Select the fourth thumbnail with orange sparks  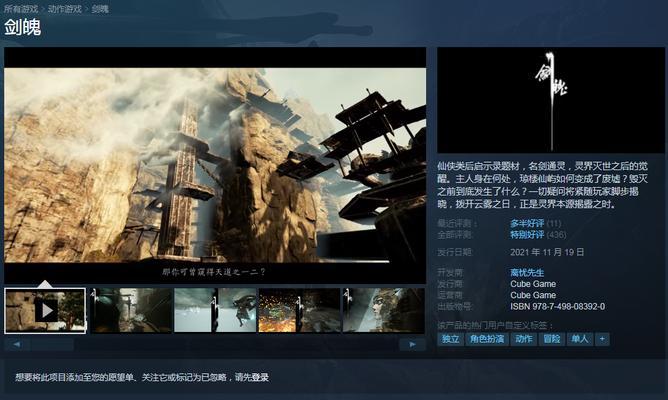tap(299, 310)
